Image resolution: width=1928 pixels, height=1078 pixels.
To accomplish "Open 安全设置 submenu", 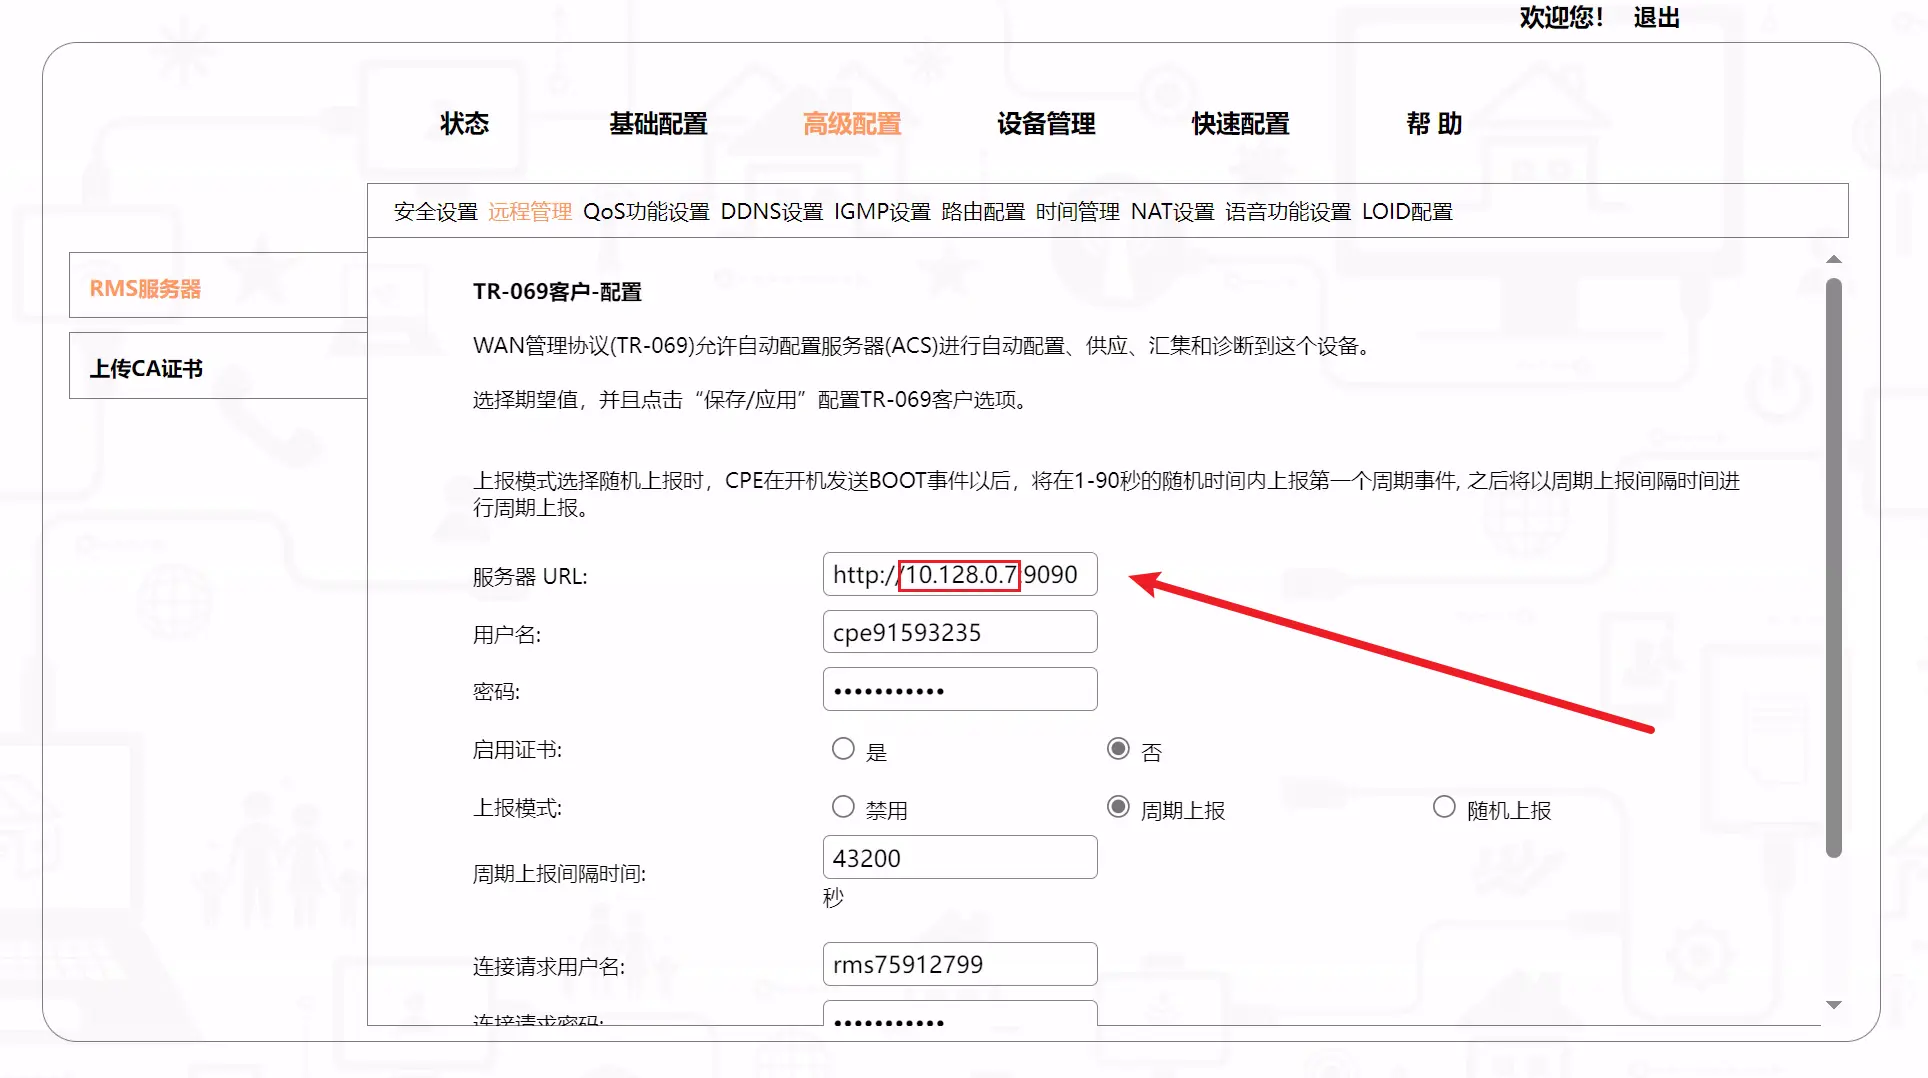I will (x=435, y=212).
